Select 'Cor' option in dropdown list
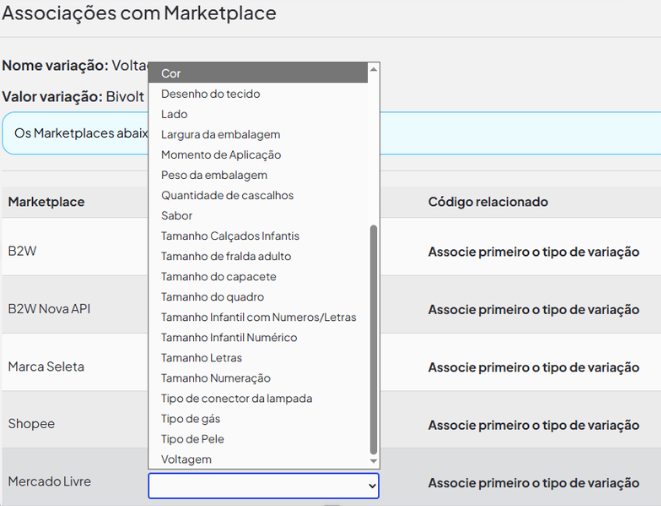Viewport: 661px width, 506px height. click(171, 73)
